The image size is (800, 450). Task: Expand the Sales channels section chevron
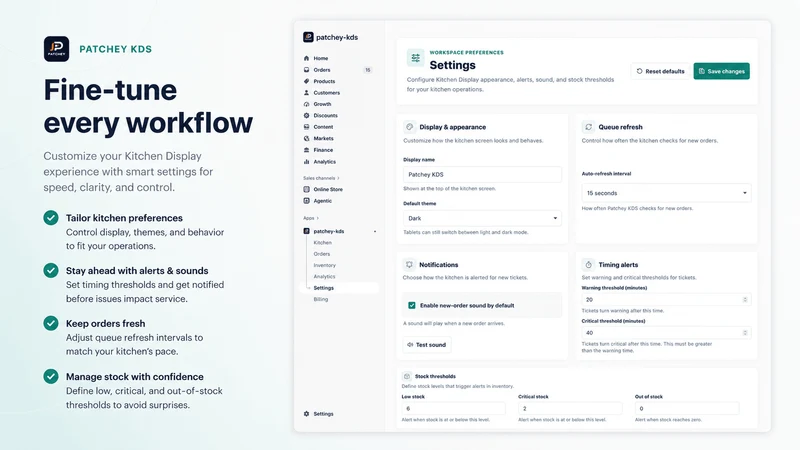(x=338, y=178)
